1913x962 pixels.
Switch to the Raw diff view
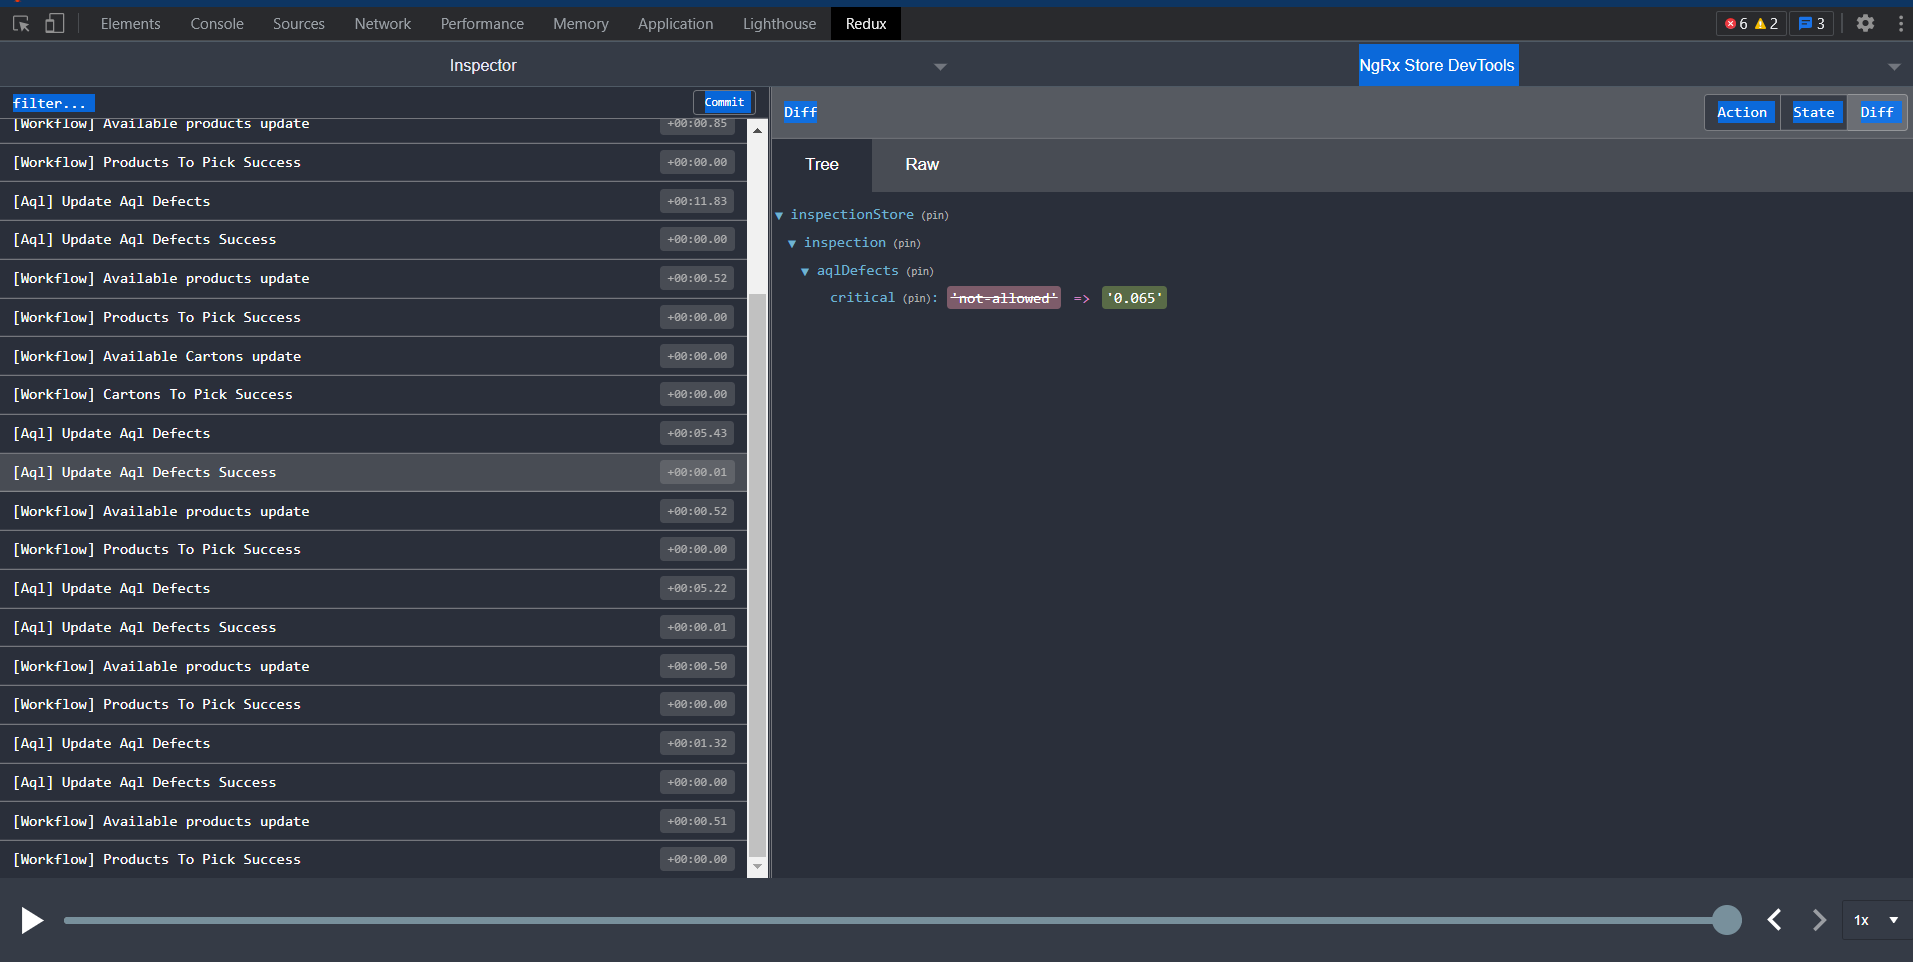(922, 165)
